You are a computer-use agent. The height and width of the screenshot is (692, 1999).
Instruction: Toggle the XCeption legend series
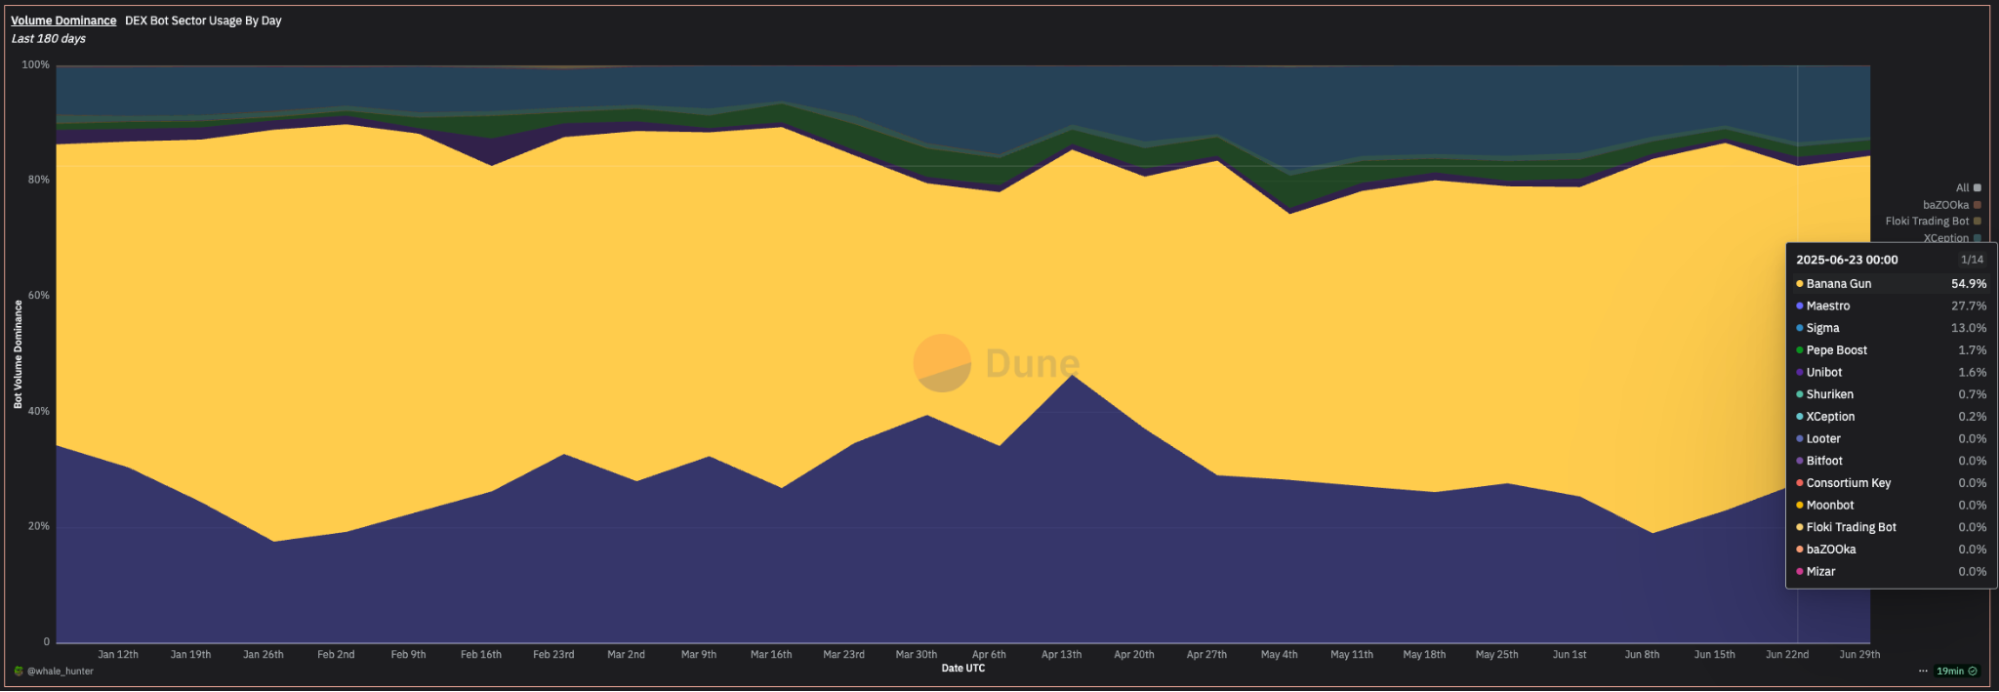tap(1952, 238)
